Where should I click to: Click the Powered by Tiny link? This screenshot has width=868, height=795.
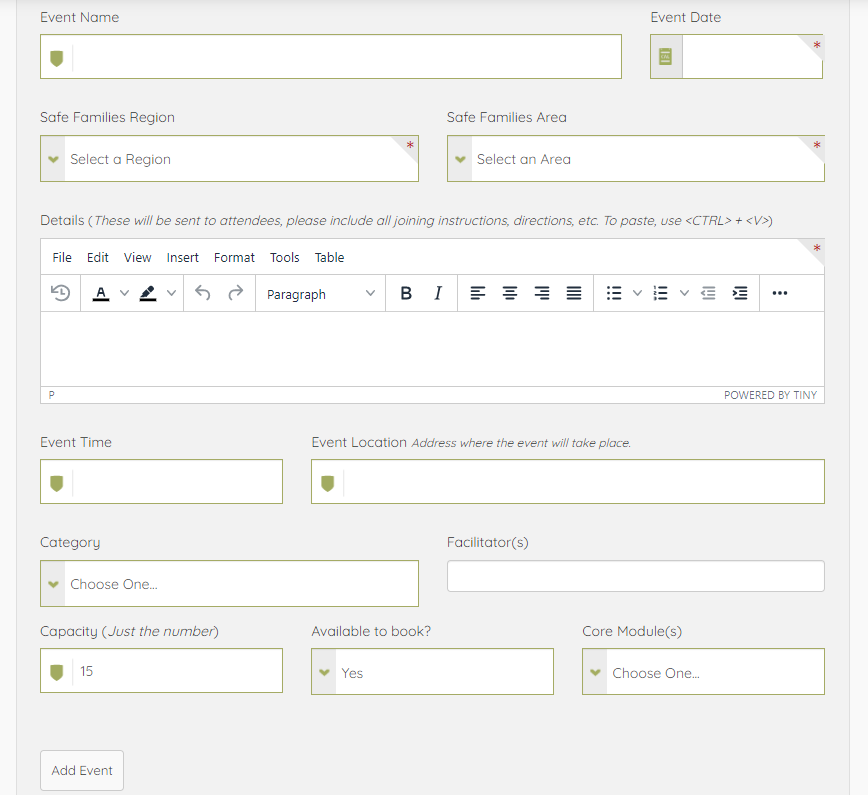[770, 395]
